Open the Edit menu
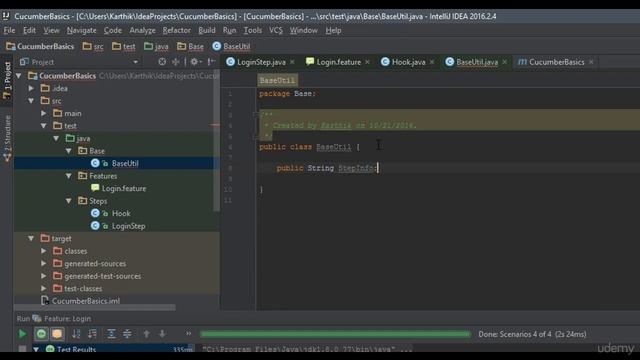This screenshot has height=360, width=640. coord(29,30)
